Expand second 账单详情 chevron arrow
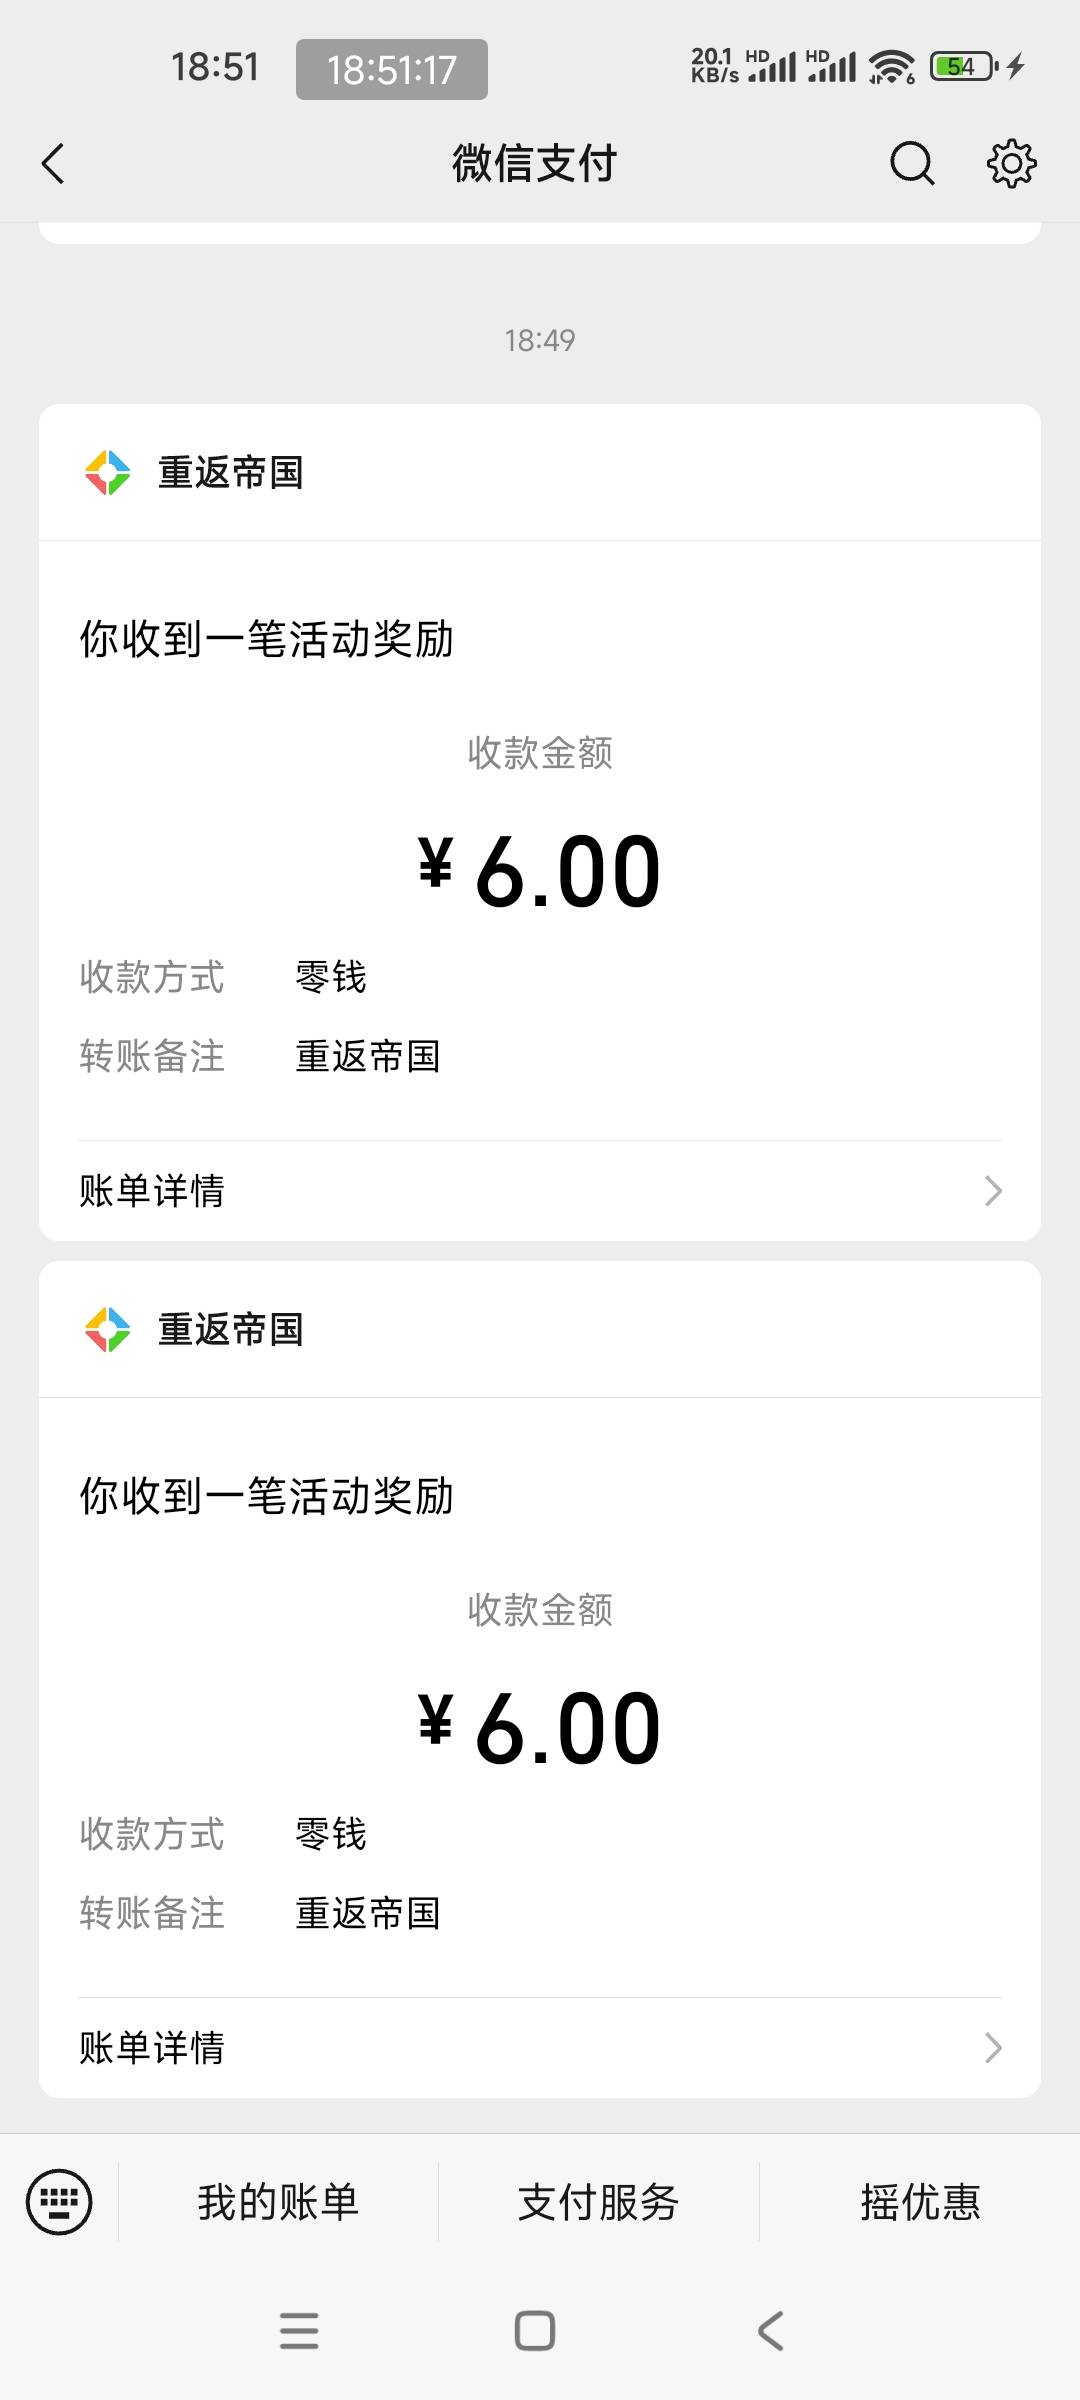Screen dimensions: 1080x2400 click(x=992, y=2048)
